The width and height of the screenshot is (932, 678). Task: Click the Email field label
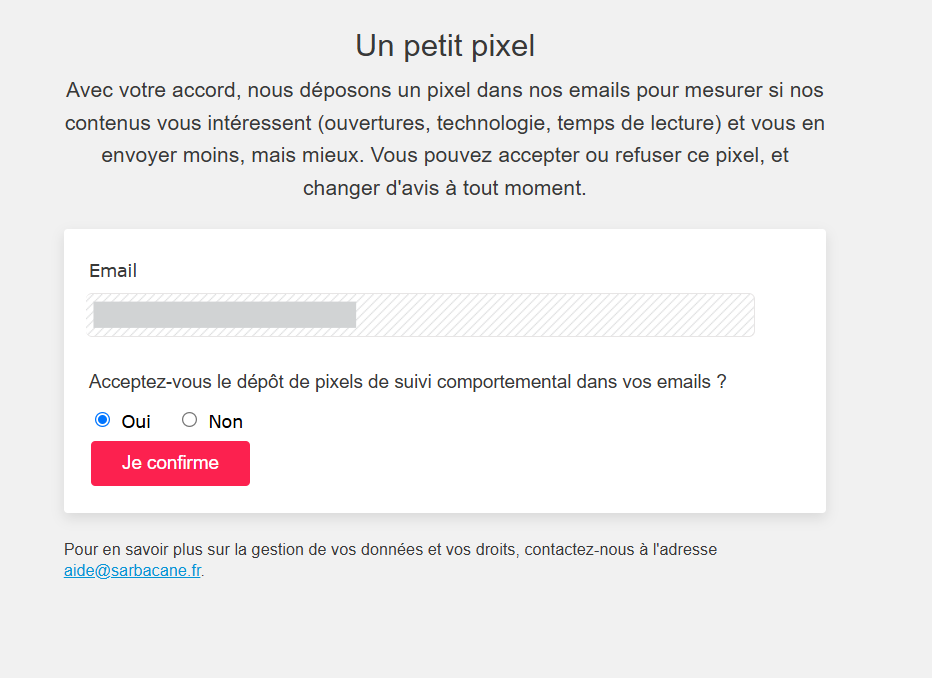(x=113, y=271)
